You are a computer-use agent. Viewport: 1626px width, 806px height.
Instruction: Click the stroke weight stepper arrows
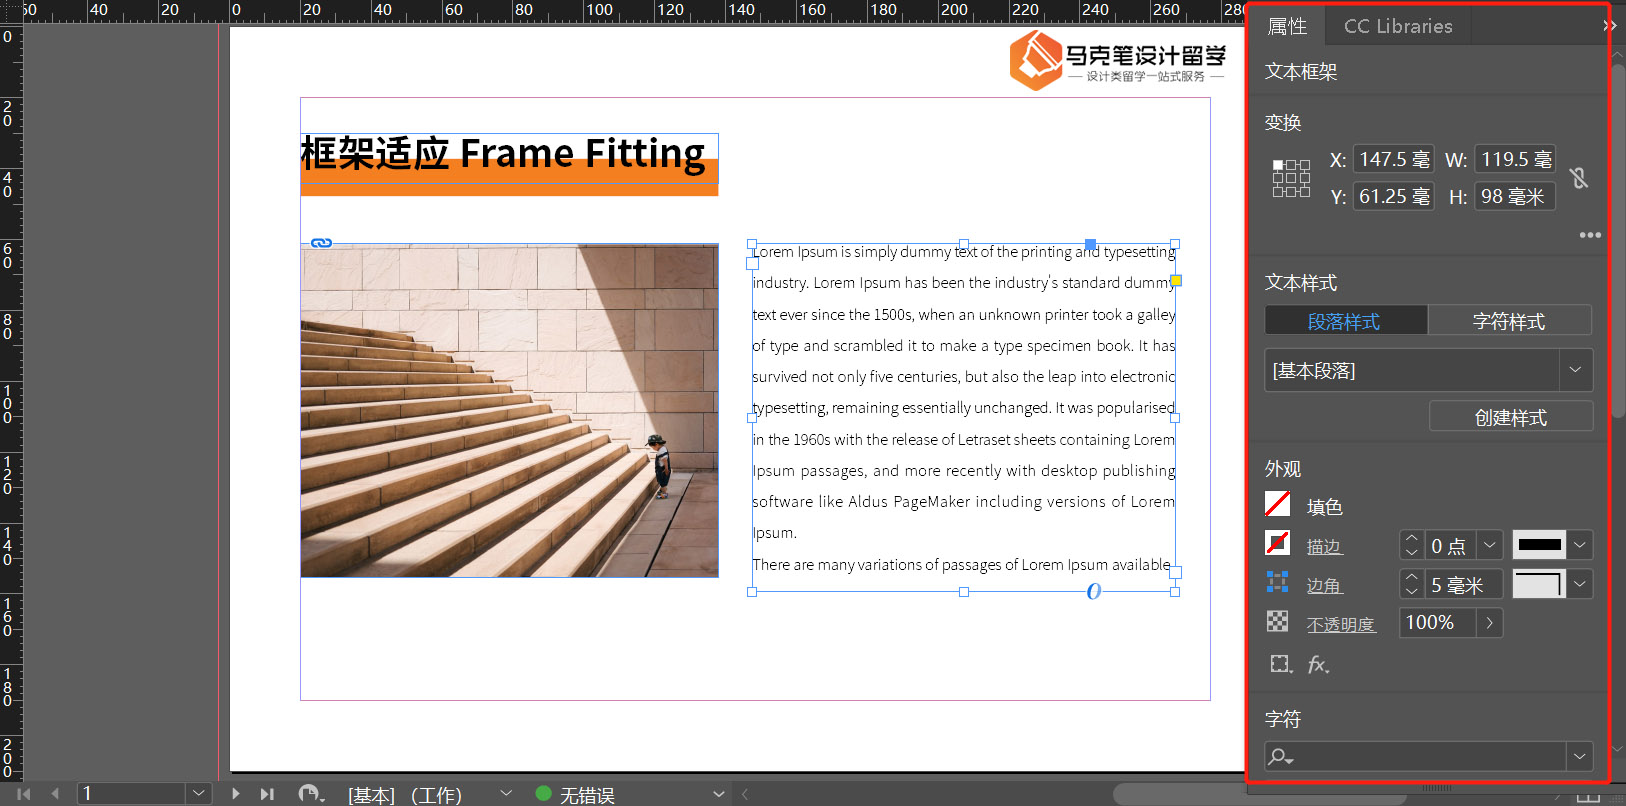coord(1412,545)
